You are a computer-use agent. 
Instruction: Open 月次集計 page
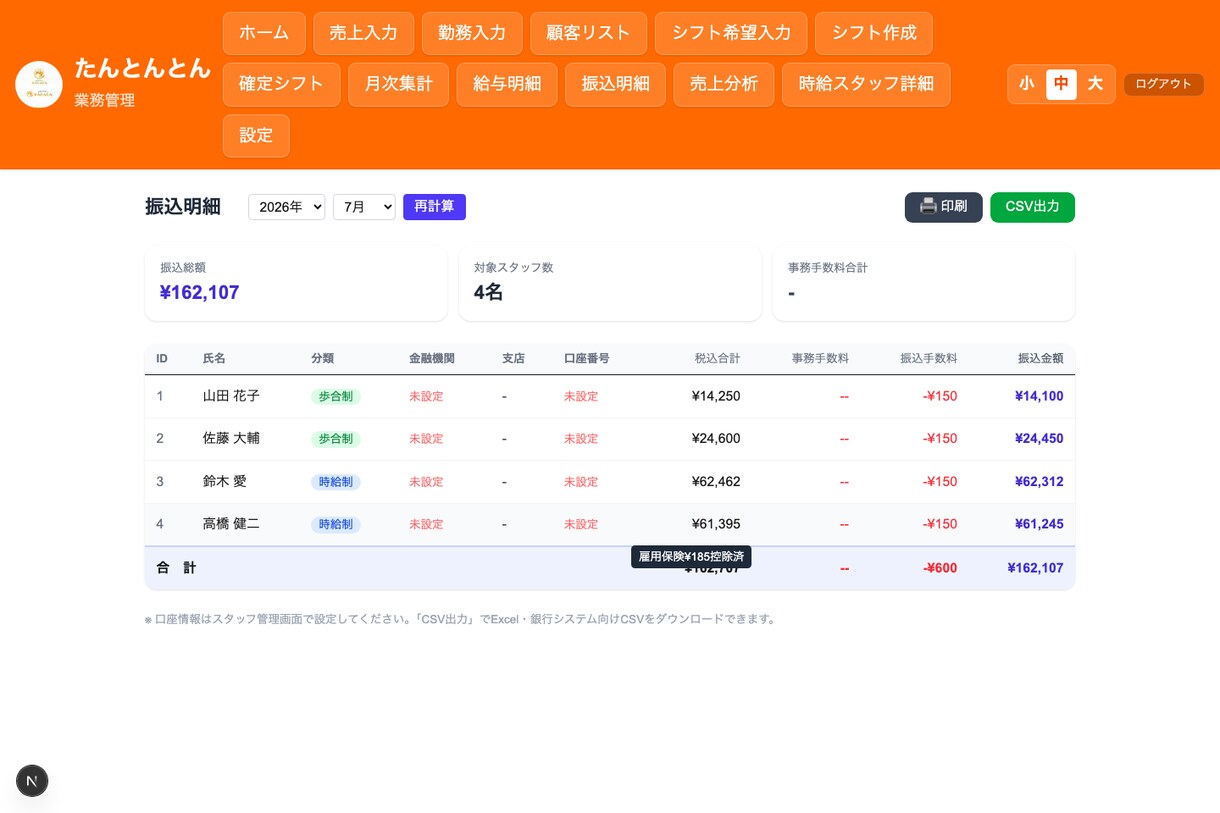[399, 84]
